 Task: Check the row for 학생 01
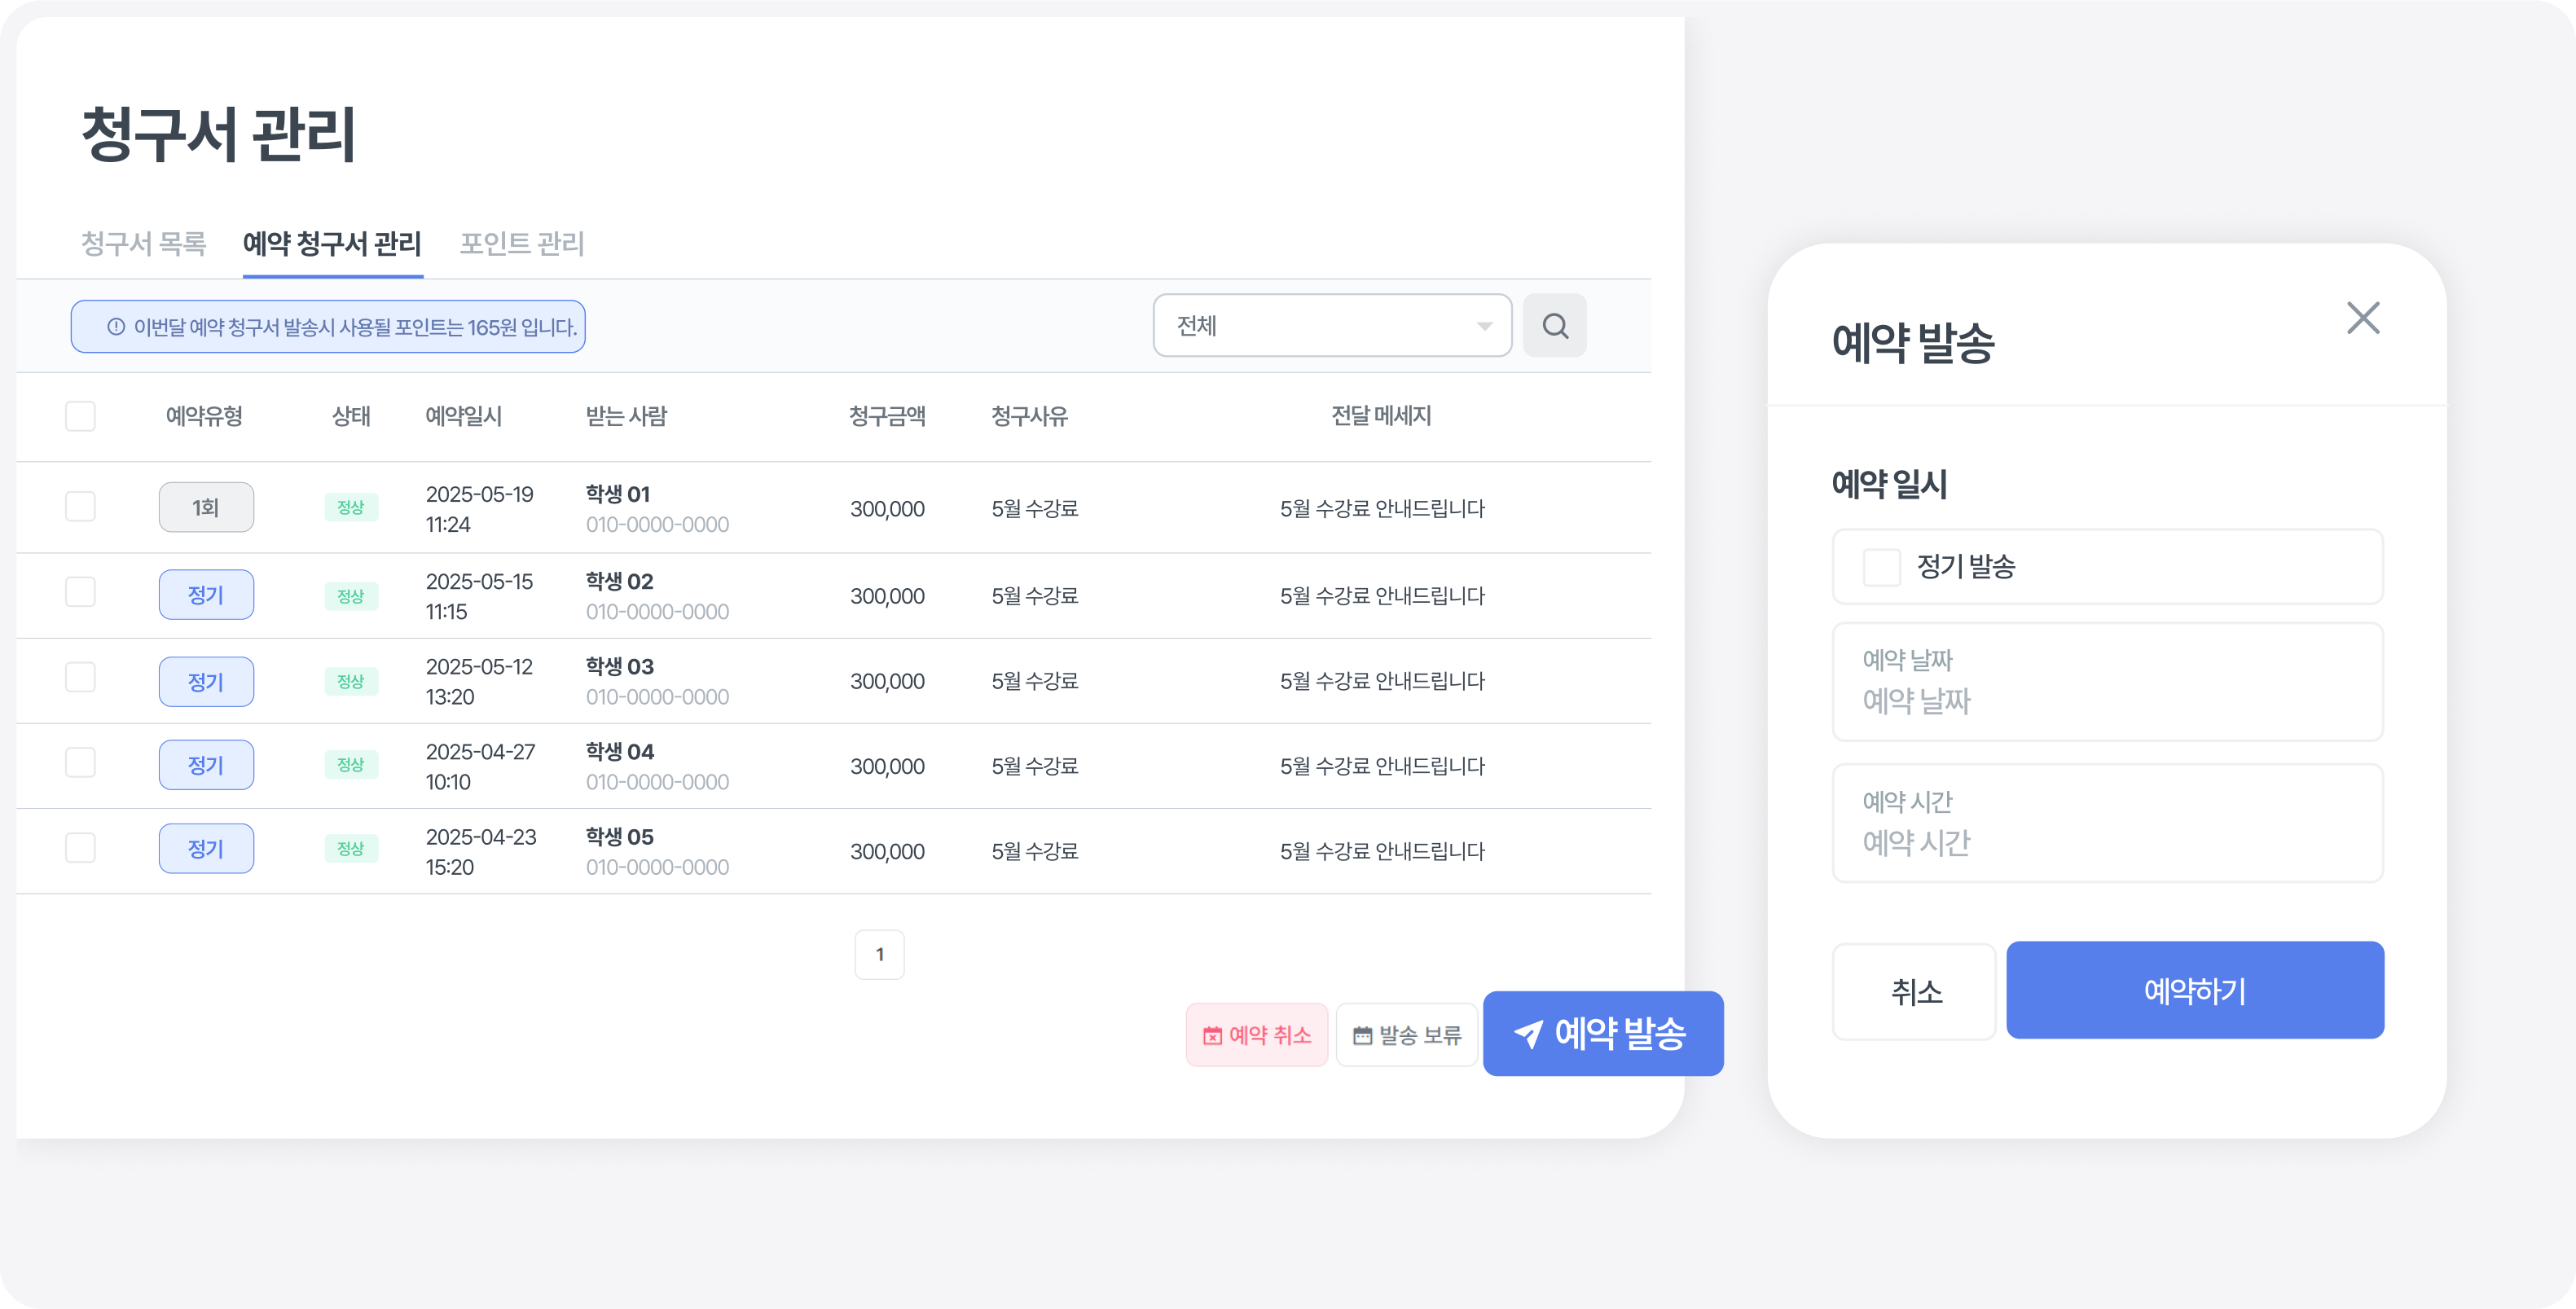coord(80,506)
